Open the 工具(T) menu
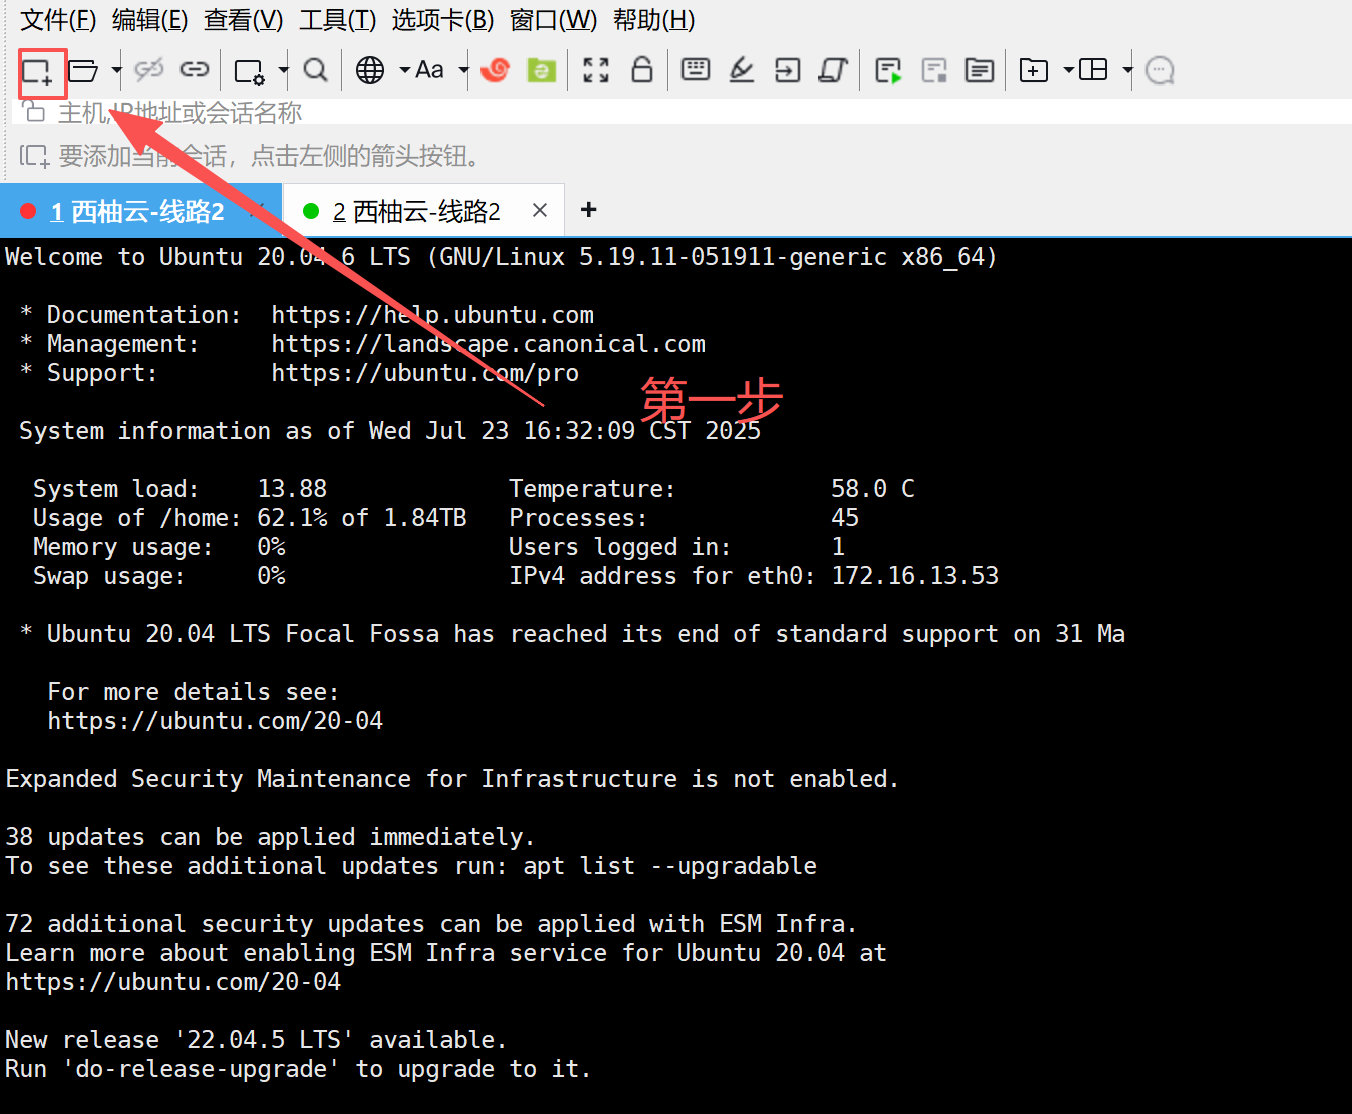This screenshot has width=1352, height=1114. (x=337, y=20)
